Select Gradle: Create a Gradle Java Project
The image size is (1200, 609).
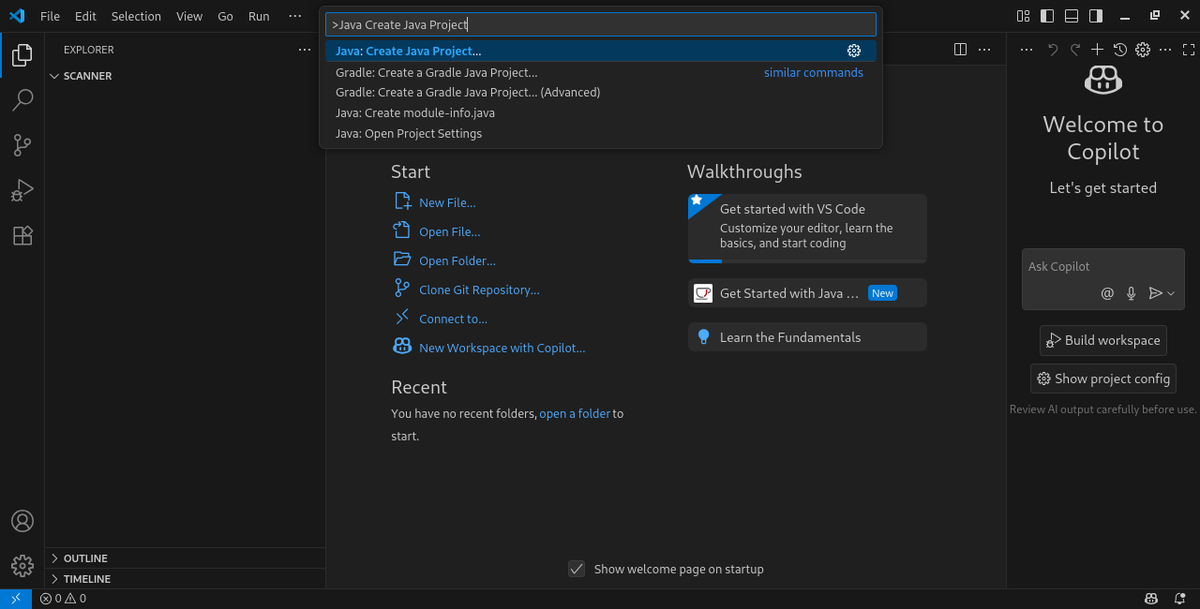(600, 72)
